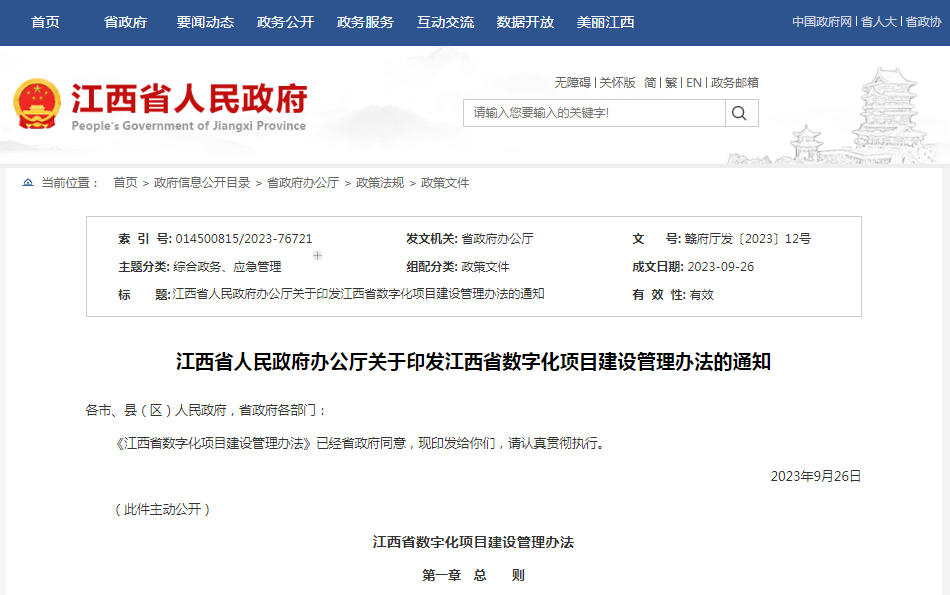Click the home icon beside 当前位置
The width and height of the screenshot is (950, 595).
click(x=27, y=183)
